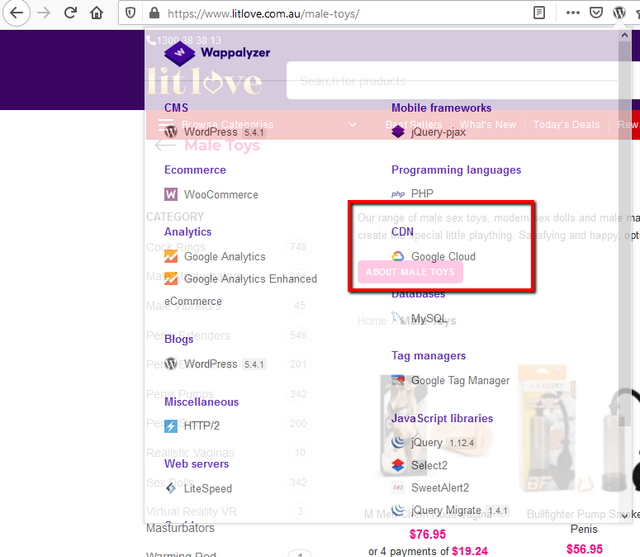This screenshot has height=557, width=640.
Task: Click the Select2 icon
Action: click(398, 465)
